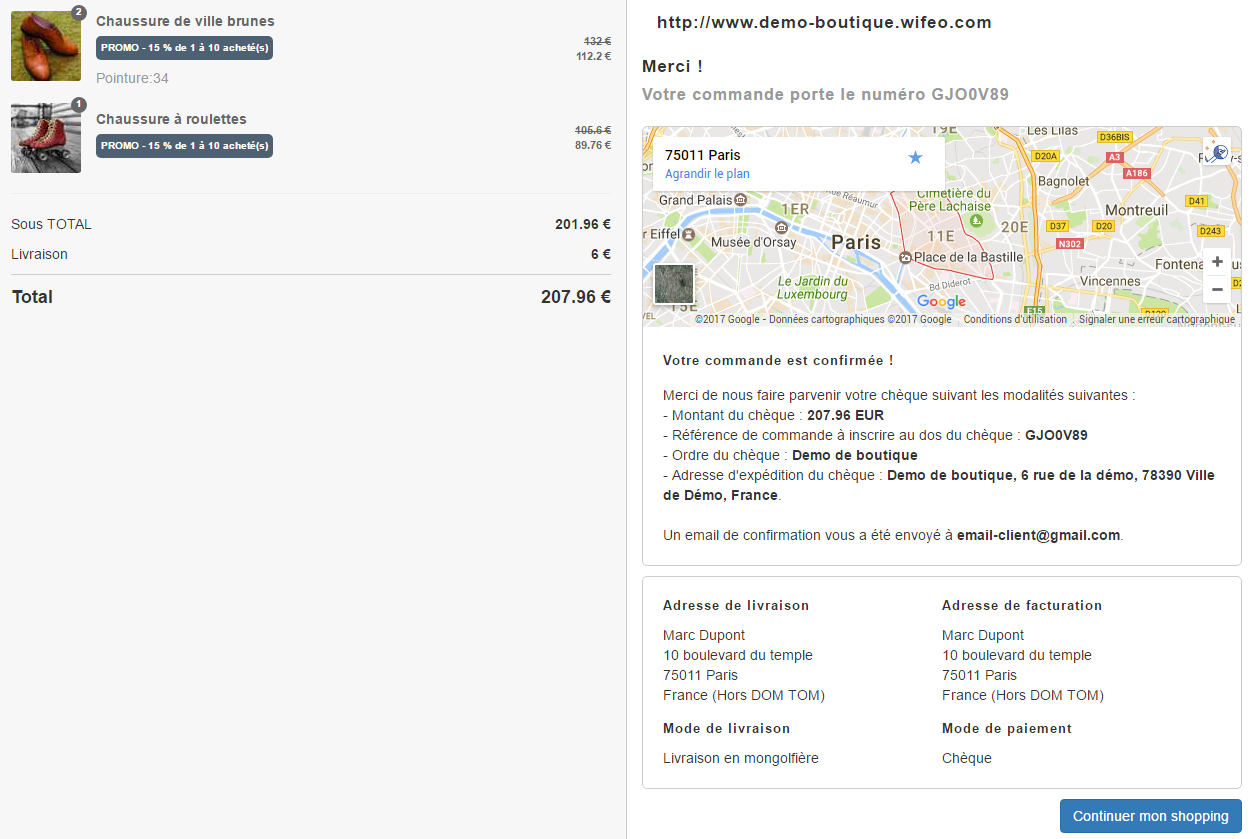
Task: Click the discounted price 89.76 €
Action: click(593, 145)
